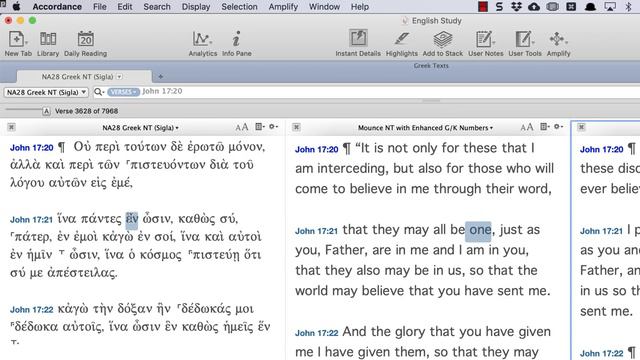
Task: Expand the VERSES search mode dropdown
Action: [x=123, y=92]
